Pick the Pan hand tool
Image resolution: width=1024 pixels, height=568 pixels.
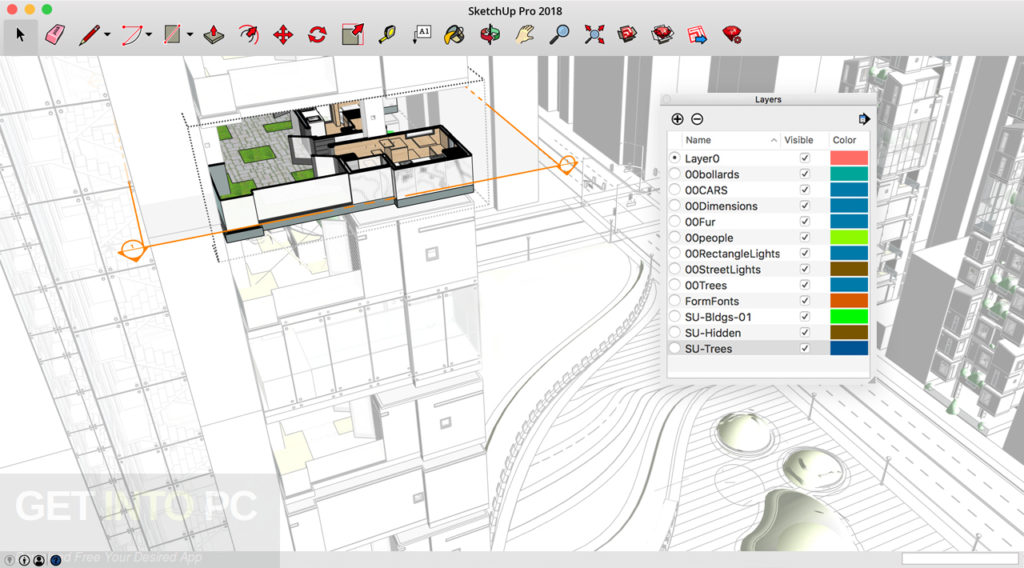tap(524, 35)
